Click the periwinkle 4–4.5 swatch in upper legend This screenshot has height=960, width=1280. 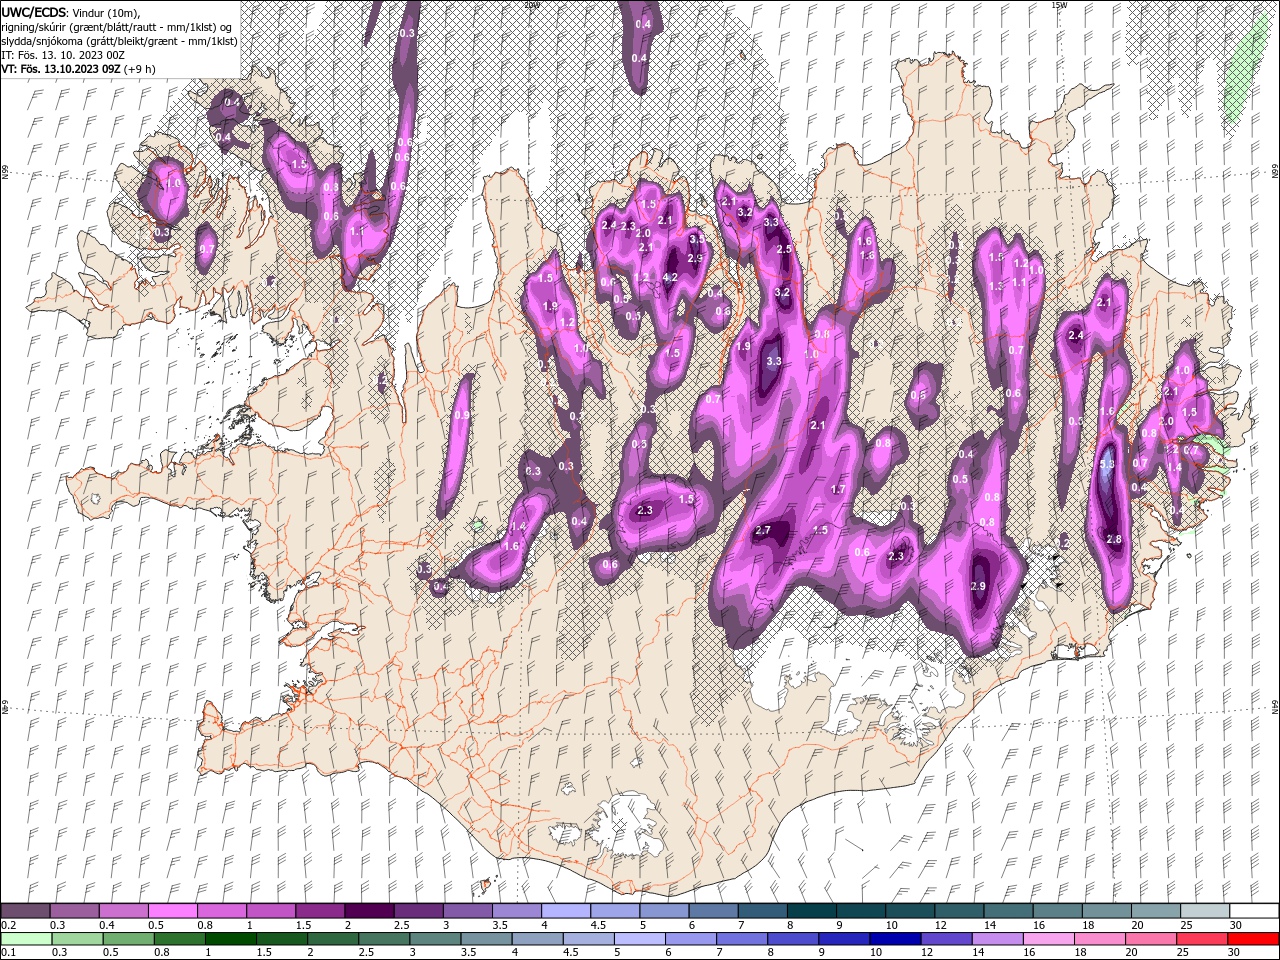(566, 910)
